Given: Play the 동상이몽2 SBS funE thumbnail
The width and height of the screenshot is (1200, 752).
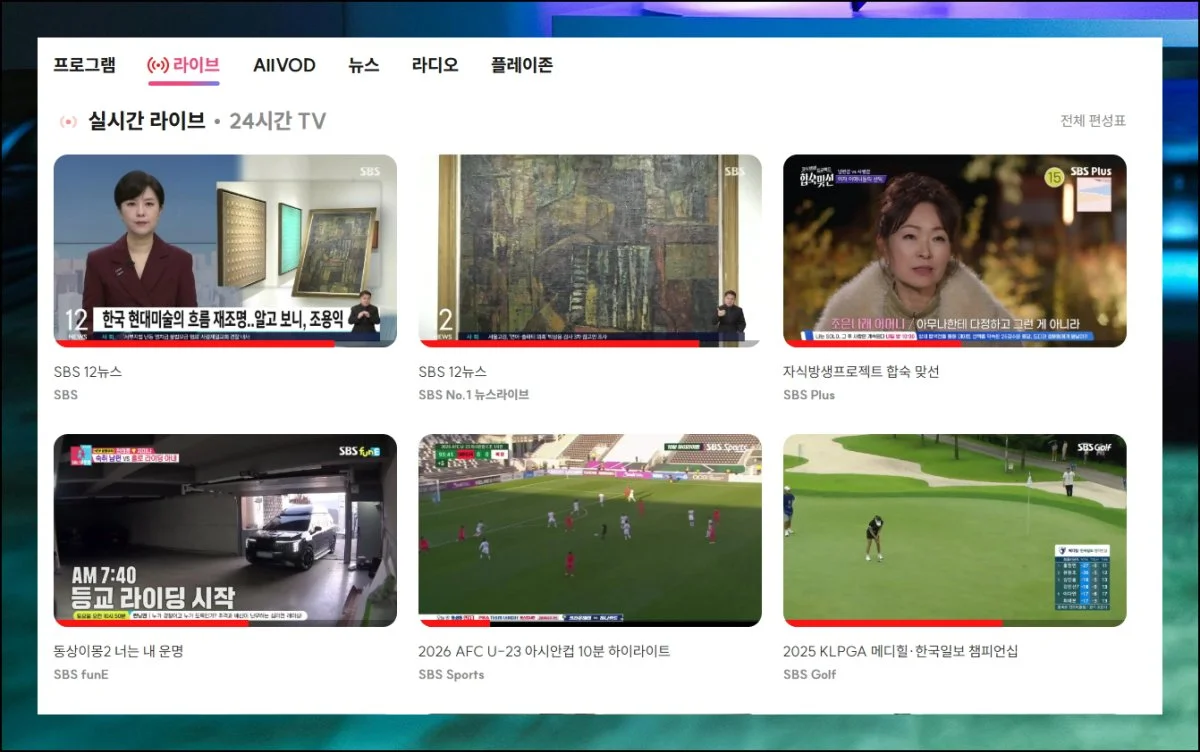Looking at the screenshot, I should (x=225, y=530).
